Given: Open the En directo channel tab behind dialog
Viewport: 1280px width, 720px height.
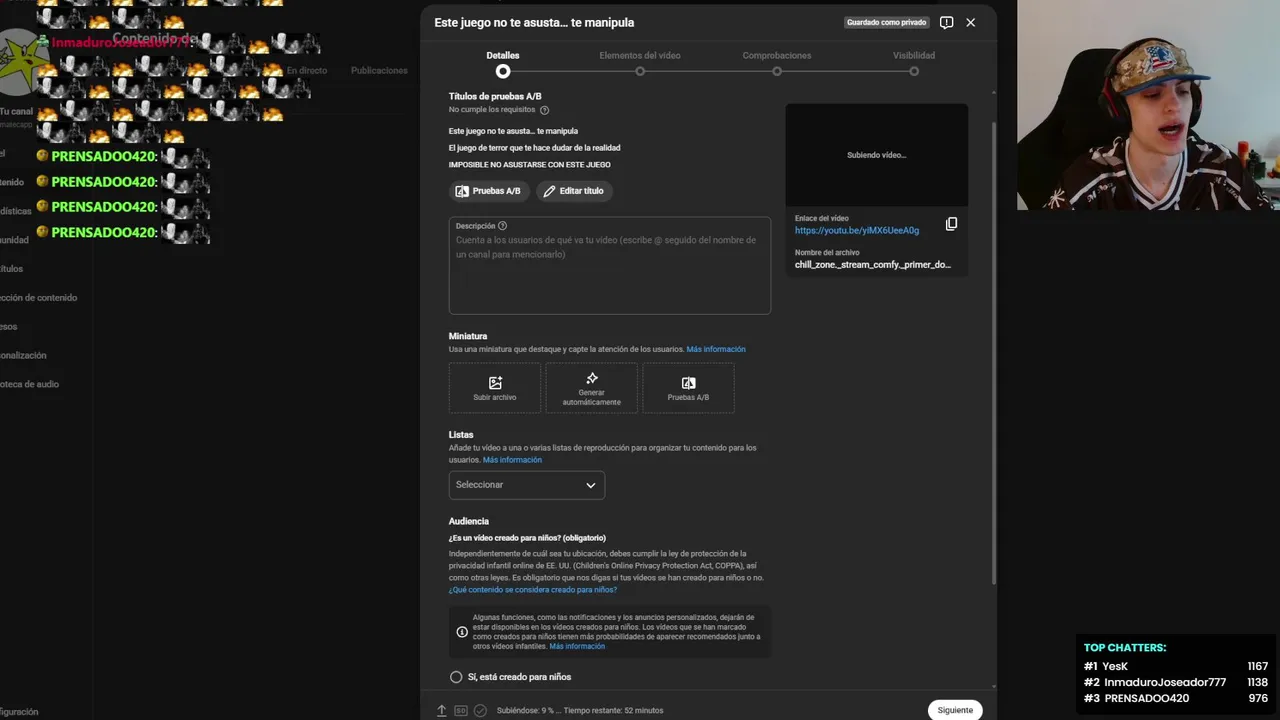Looking at the screenshot, I should tap(307, 71).
